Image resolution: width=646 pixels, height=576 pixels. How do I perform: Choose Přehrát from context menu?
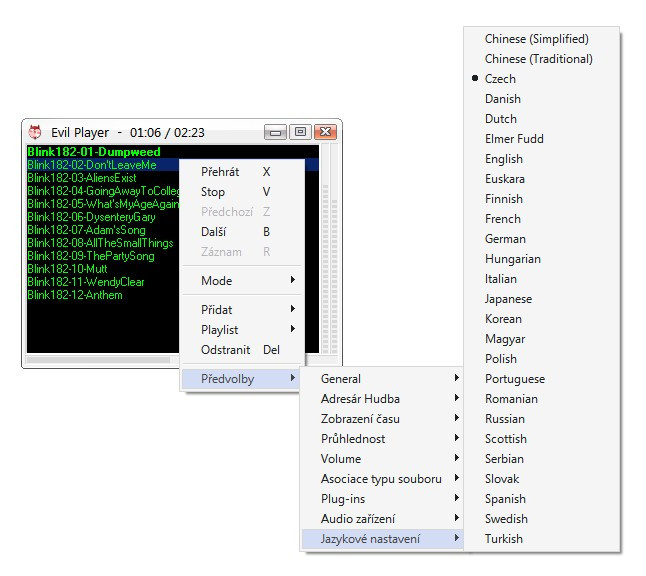click(242, 172)
